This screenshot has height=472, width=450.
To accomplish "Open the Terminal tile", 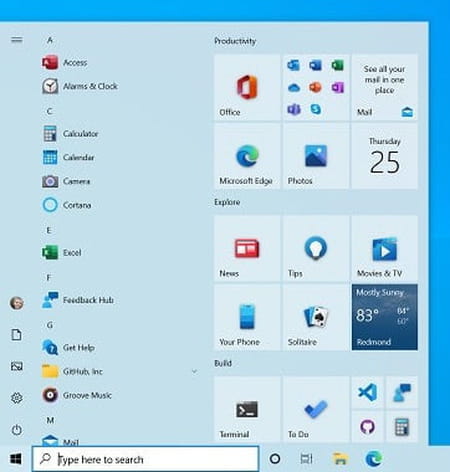I will [247, 410].
